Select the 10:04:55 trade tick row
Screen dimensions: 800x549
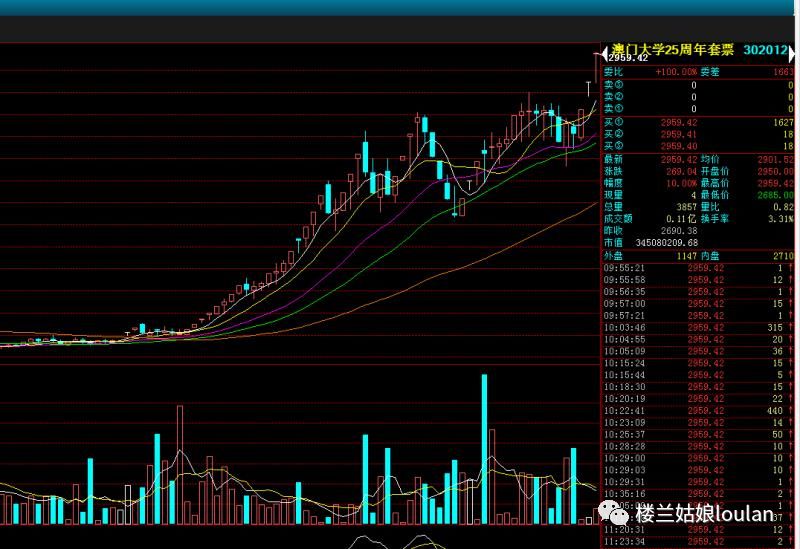(698, 339)
